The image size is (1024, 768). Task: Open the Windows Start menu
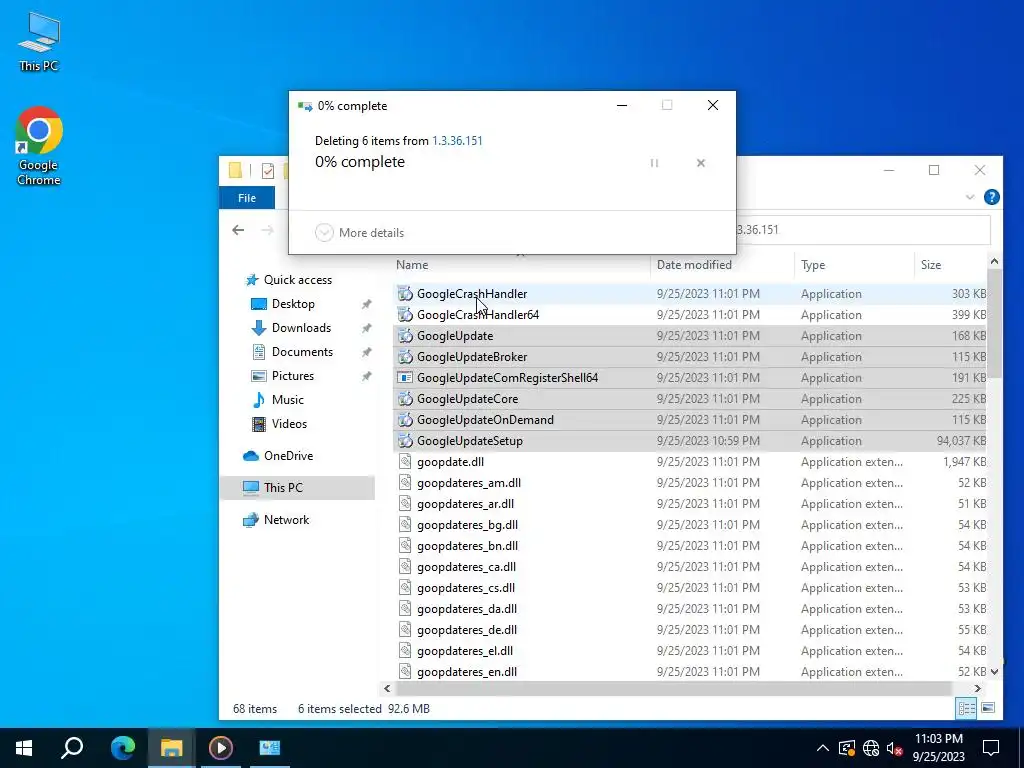tap(24, 748)
